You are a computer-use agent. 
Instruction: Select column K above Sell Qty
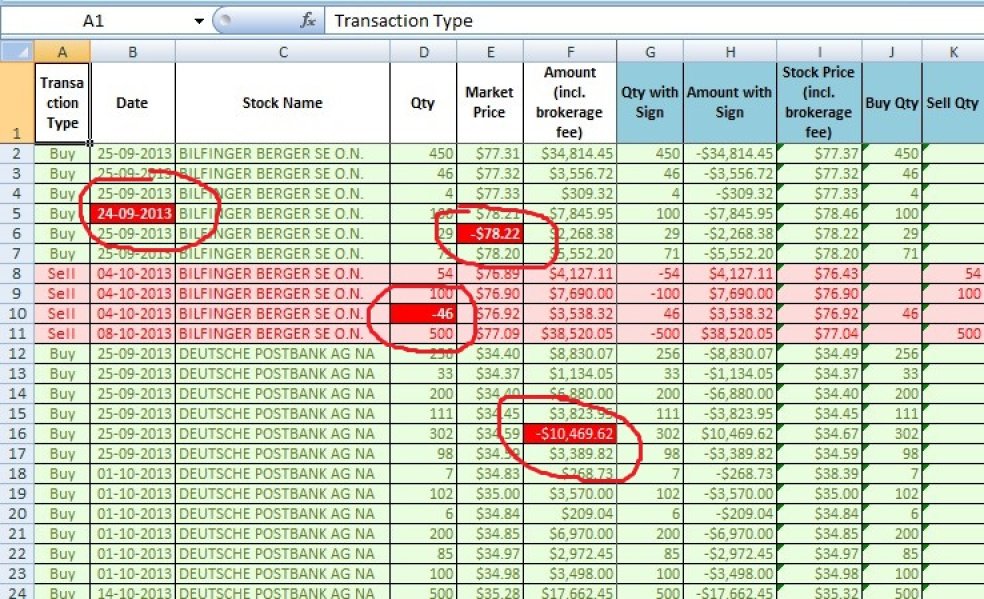click(952, 52)
